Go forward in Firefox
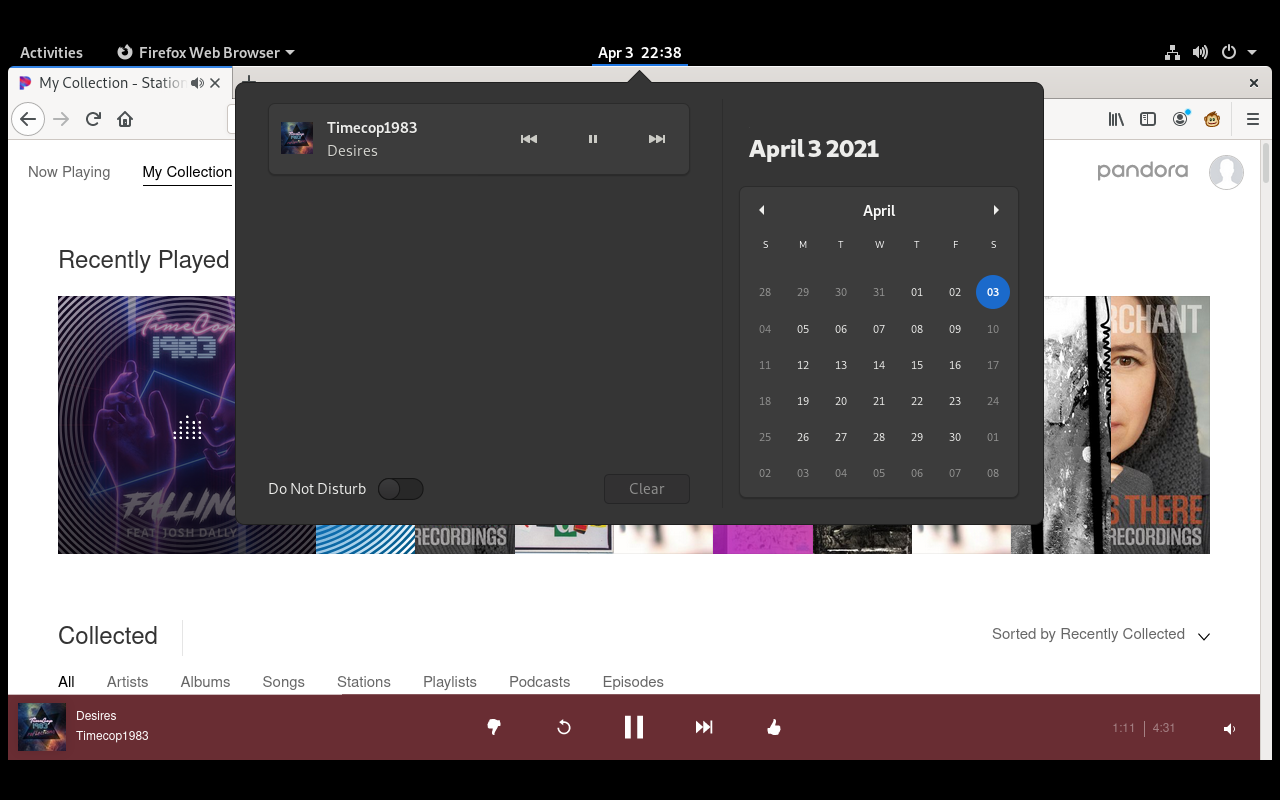 pos(62,119)
